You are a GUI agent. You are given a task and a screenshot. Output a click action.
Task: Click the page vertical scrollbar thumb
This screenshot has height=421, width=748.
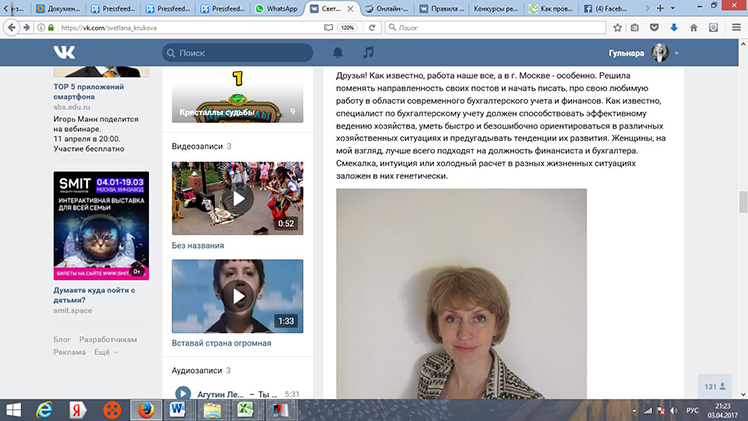click(x=743, y=202)
